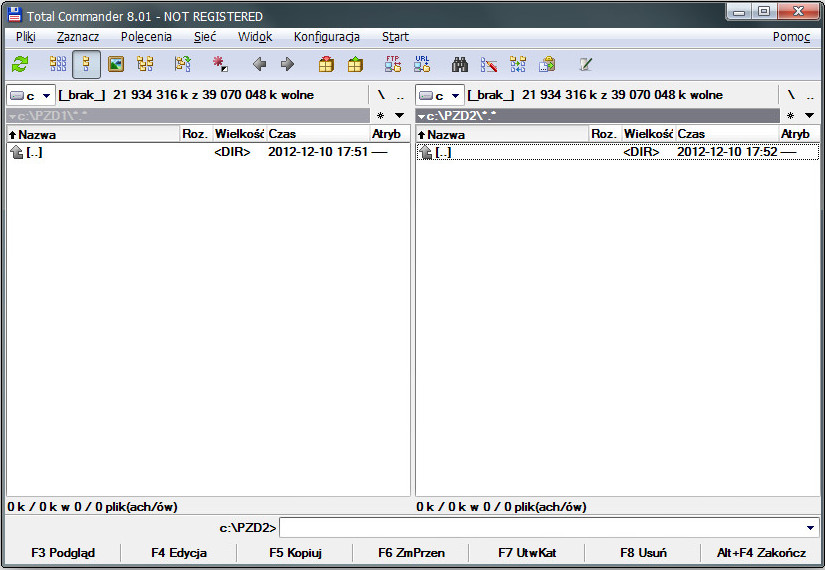Switch to brief file names view
This screenshot has width=825, height=570.
pyautogui.click(x=58, y=64)
